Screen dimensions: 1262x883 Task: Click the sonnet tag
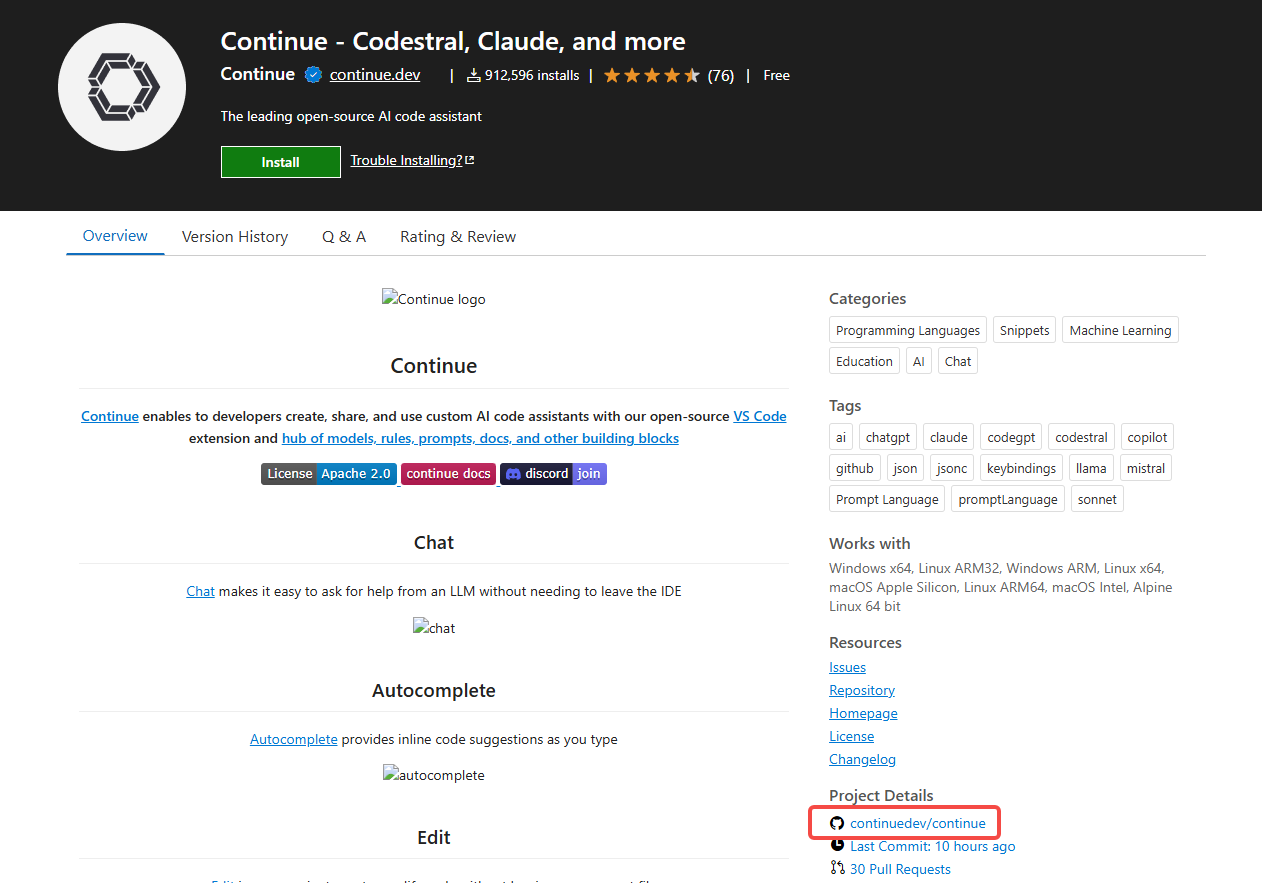pos(1097,500)
